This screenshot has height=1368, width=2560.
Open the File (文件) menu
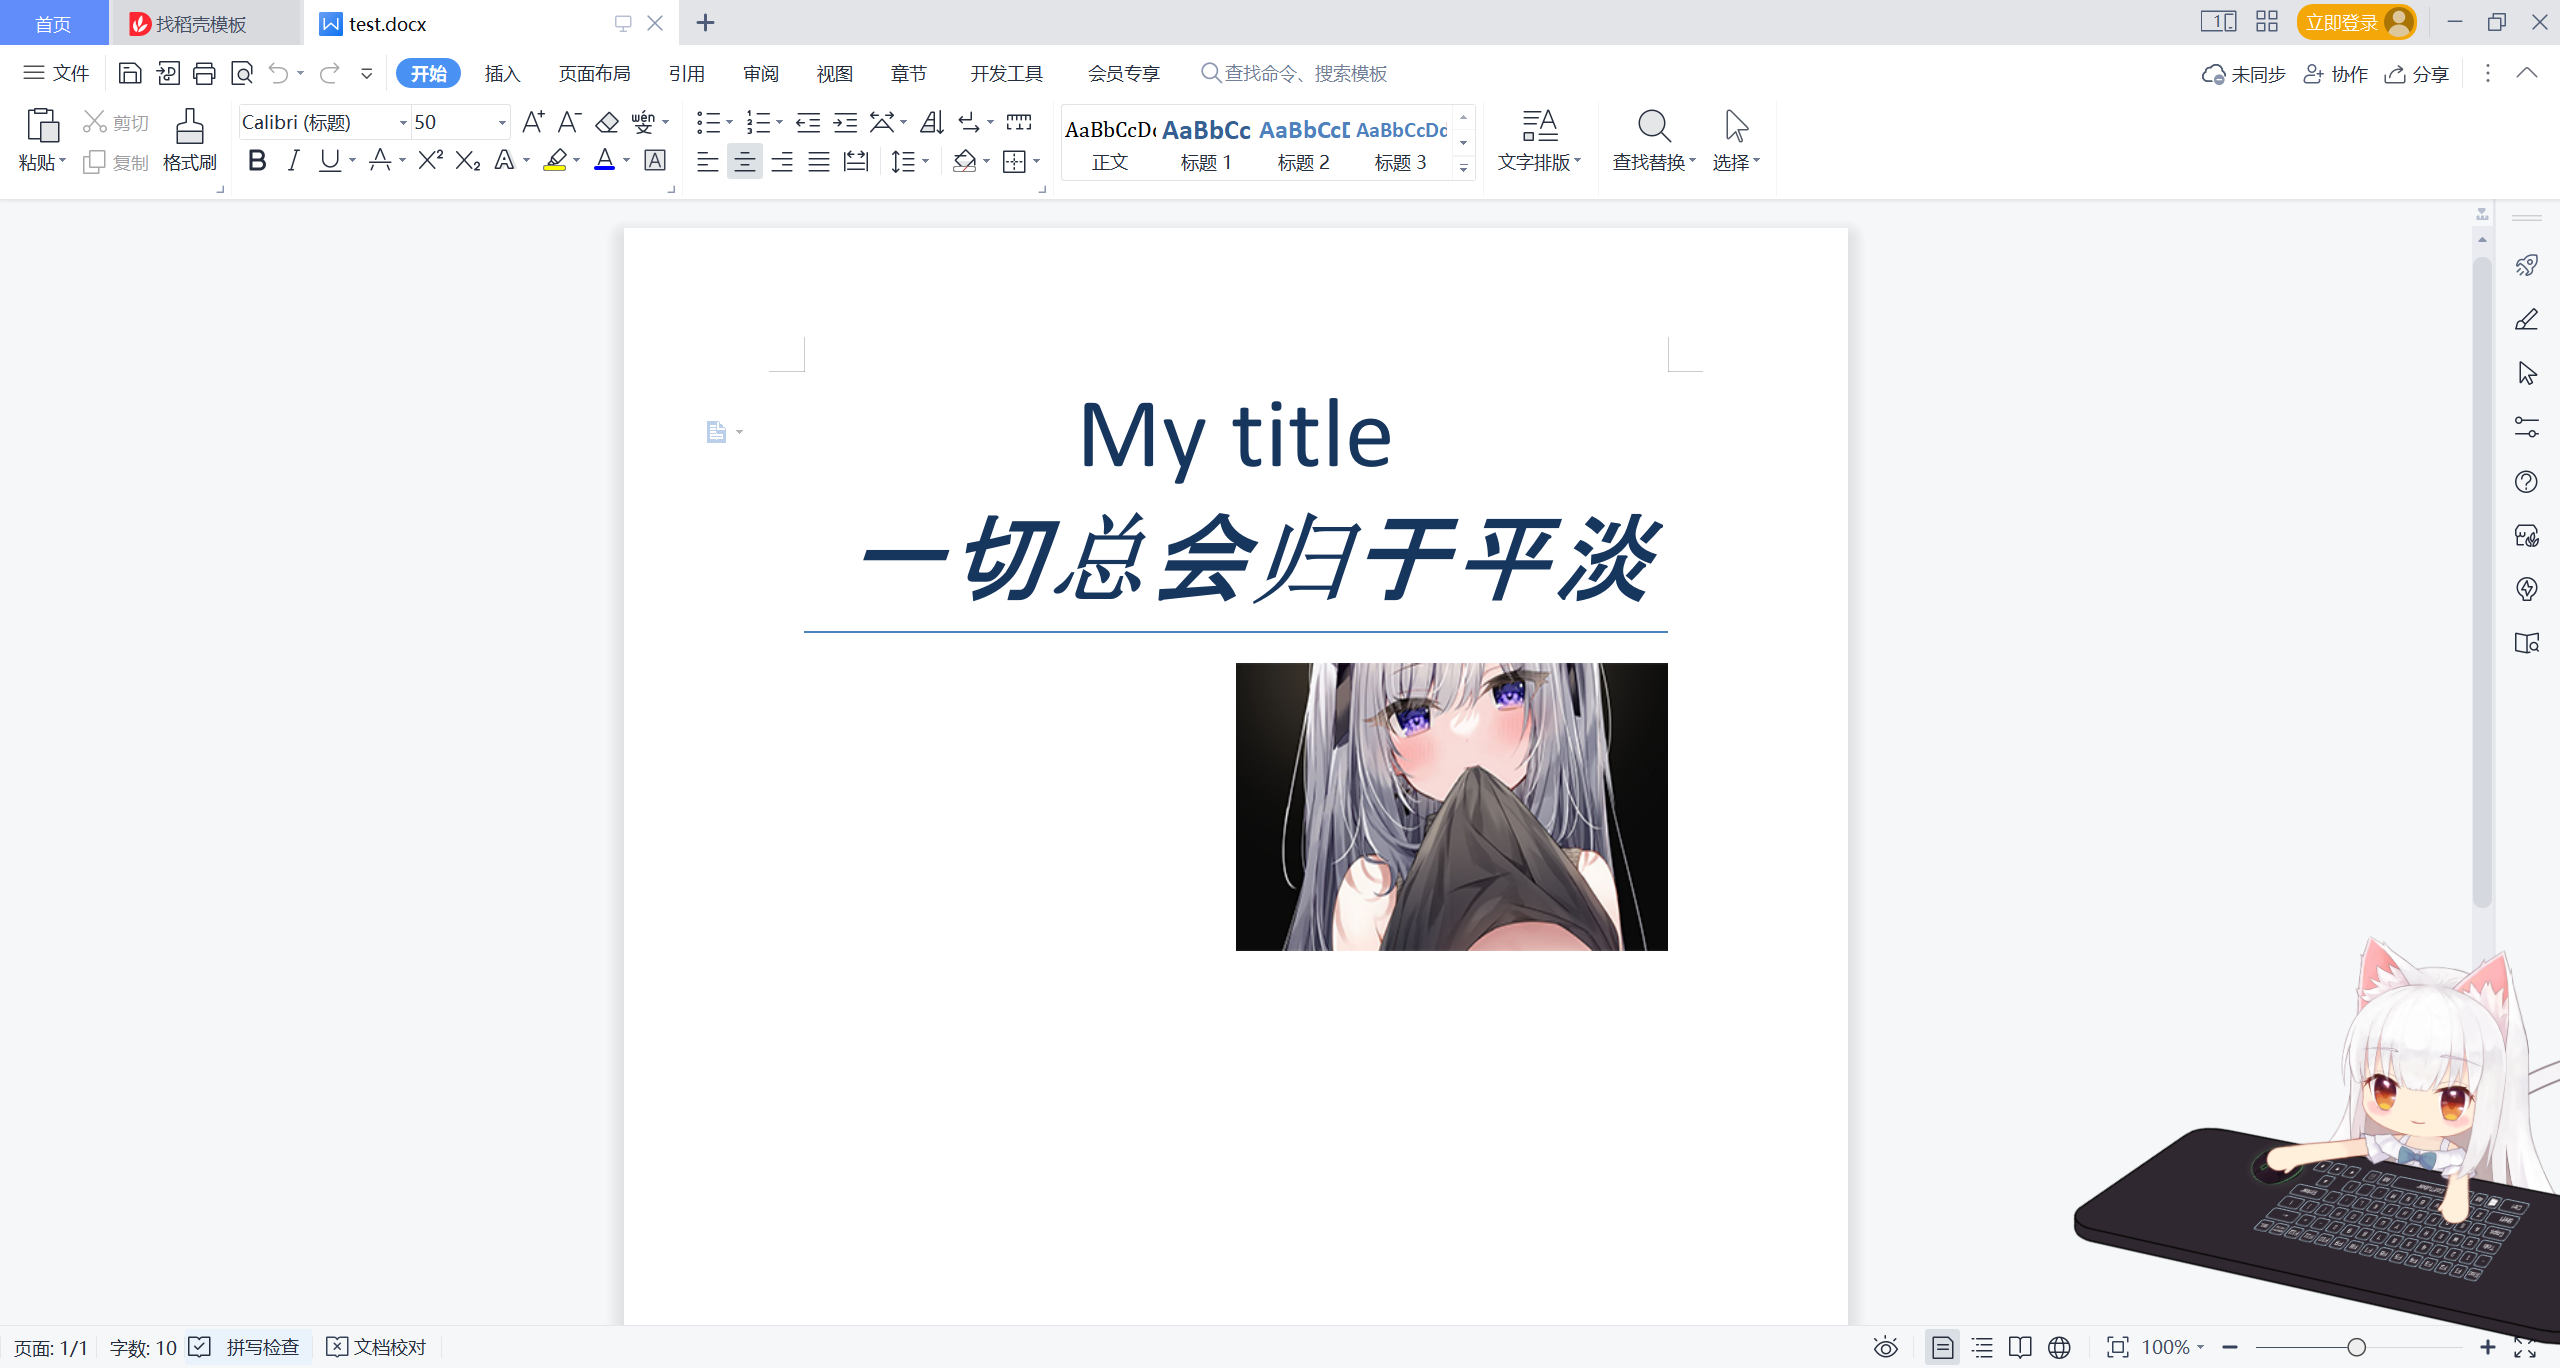click(x=57, y=73)
